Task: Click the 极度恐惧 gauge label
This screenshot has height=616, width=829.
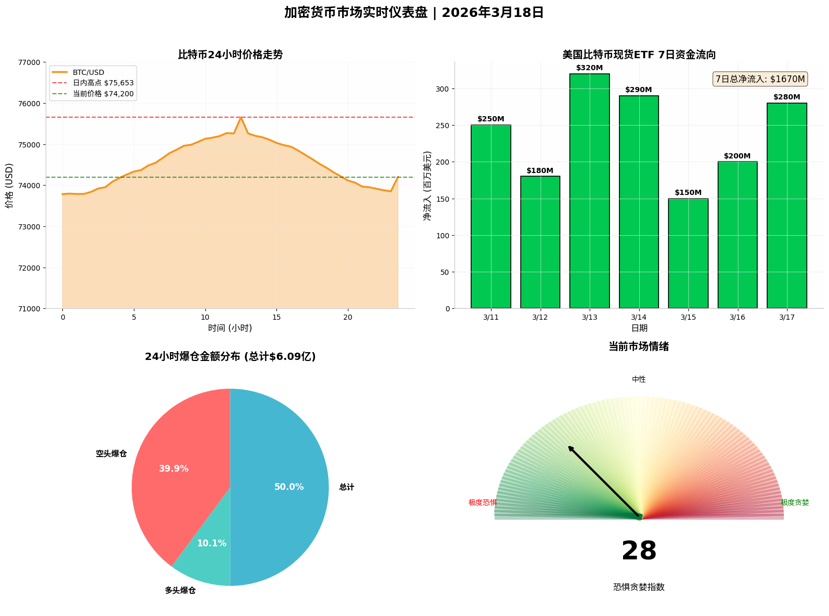Action: coord(482,503)
